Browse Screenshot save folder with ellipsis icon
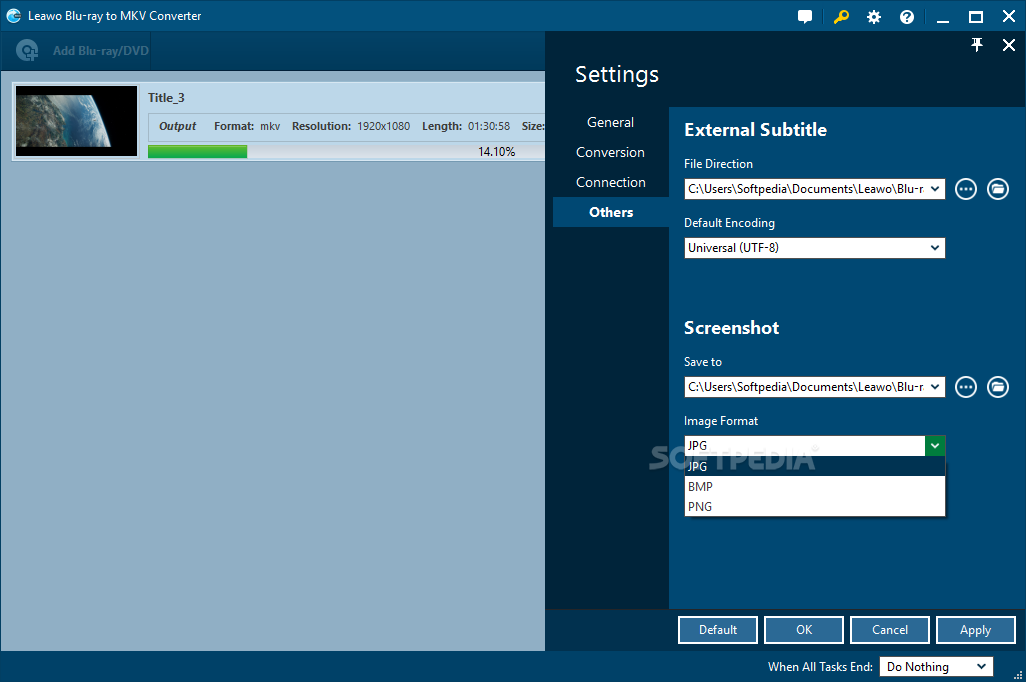Viewport: 1026px width, 682px height. pyautogui.click(x=966, y=387)
